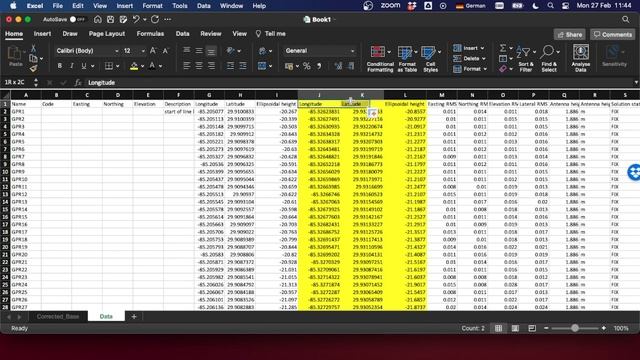Image resolution: width=640 pixels, height=360 pixels.
Task: Click the Spotlight search icon in menu bar
Action: click(550, 6)
